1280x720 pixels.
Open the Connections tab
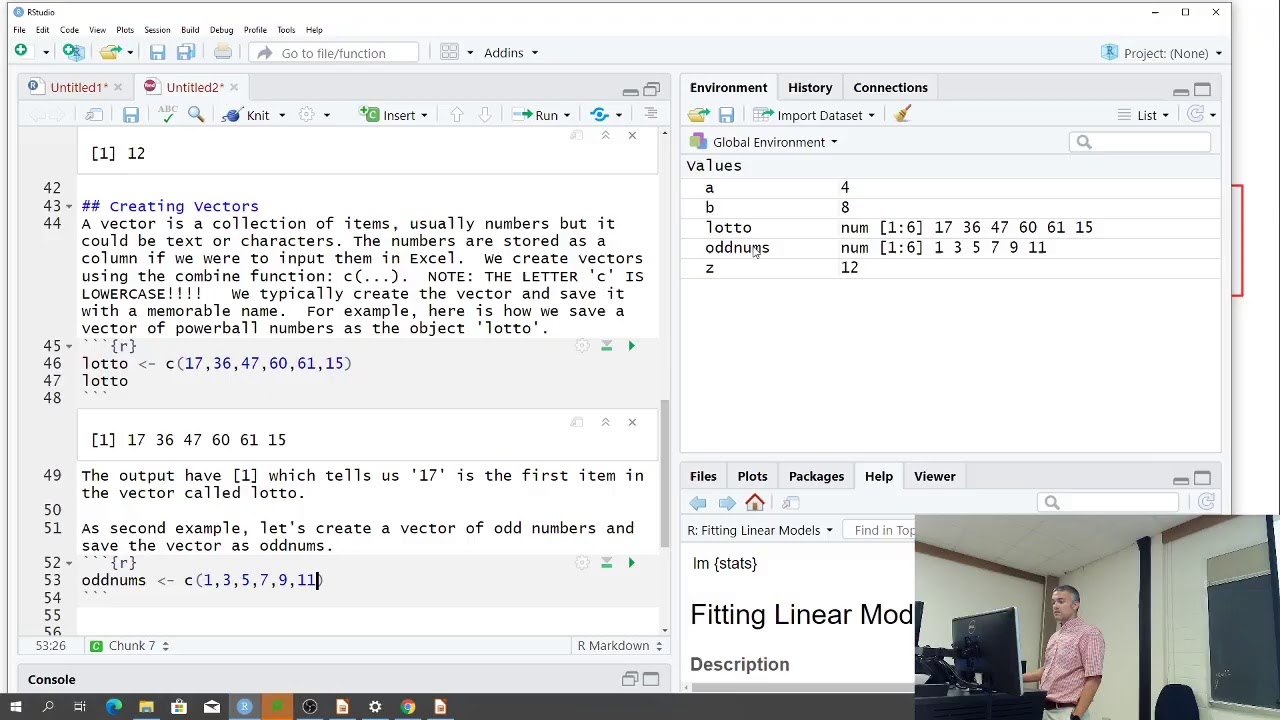tap(890, 87)
